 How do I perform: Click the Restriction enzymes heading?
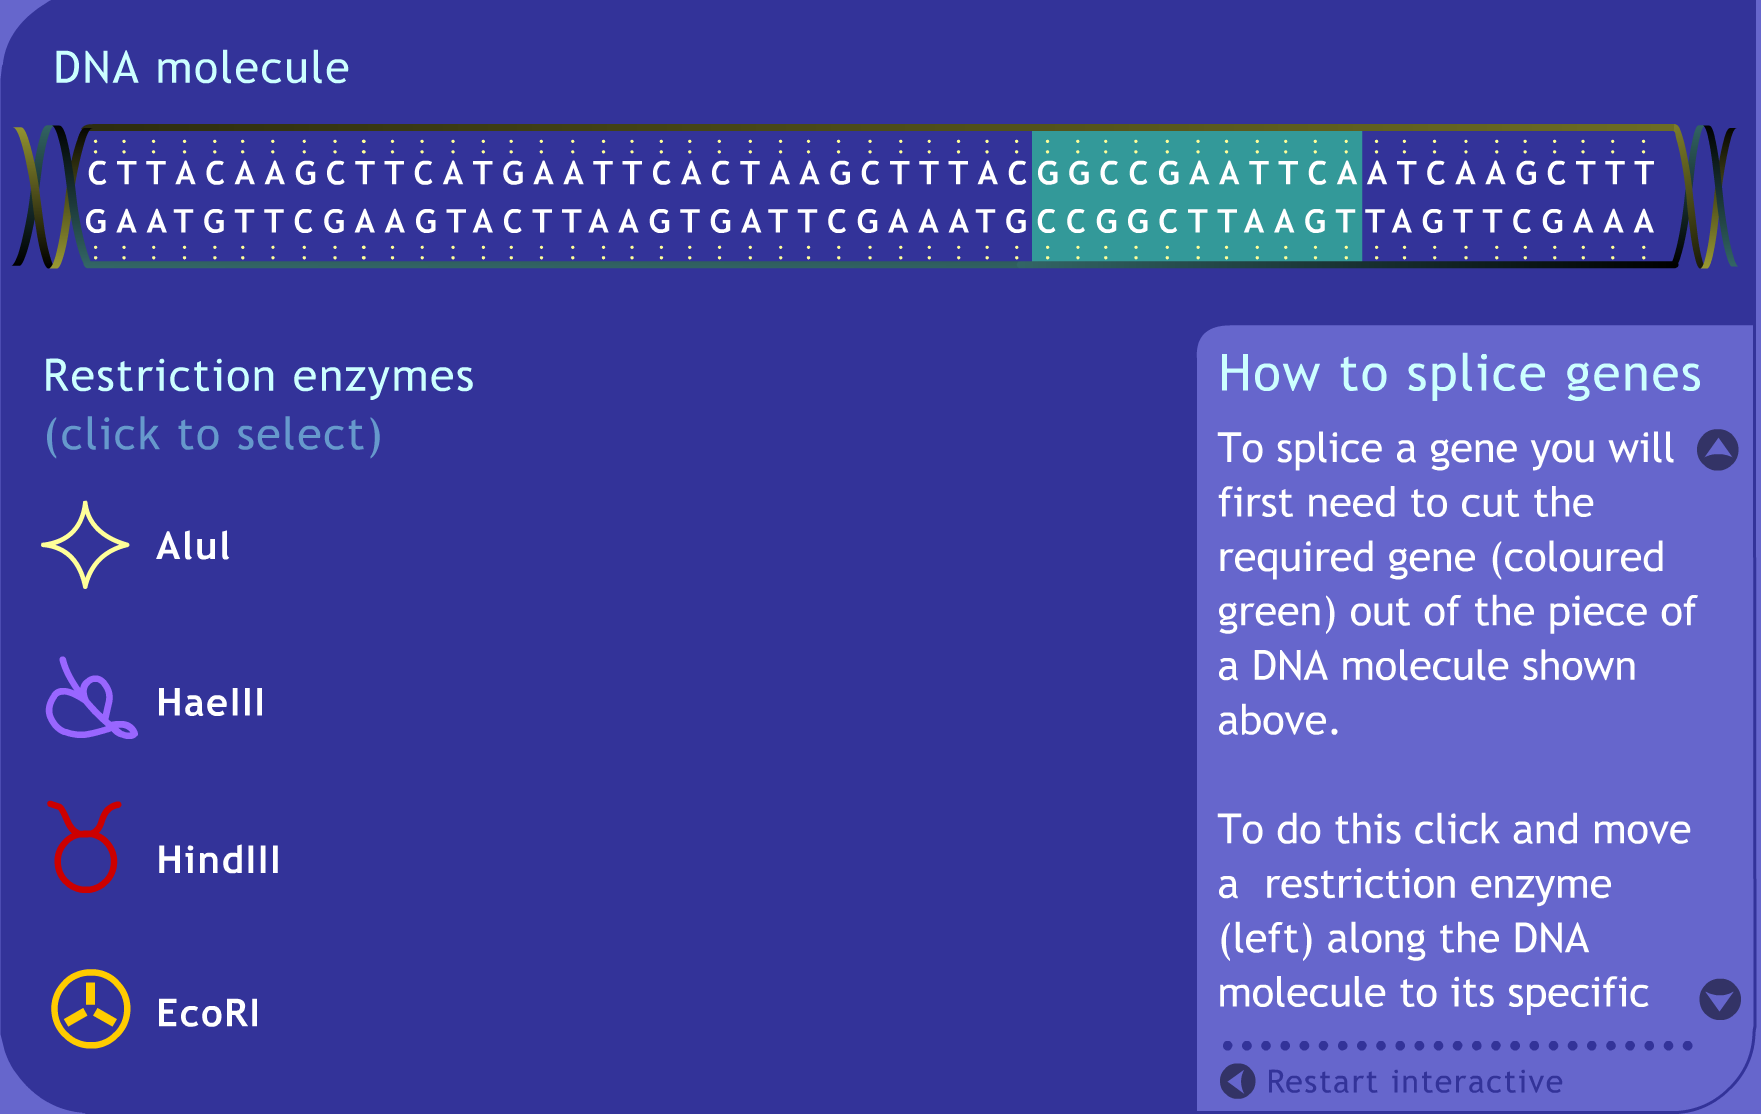(x=259, y=377)
